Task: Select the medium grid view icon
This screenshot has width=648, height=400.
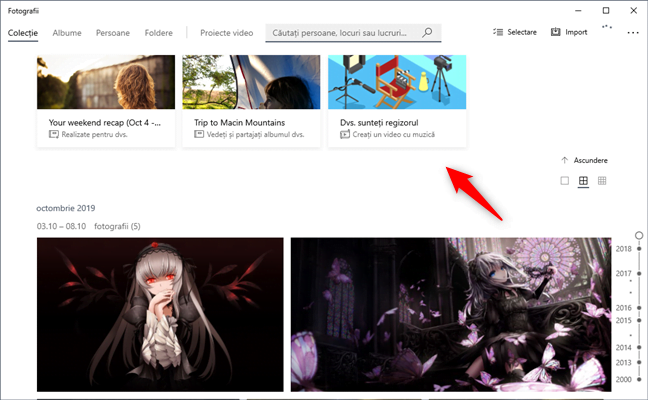Action: click(x=583, y=181)
